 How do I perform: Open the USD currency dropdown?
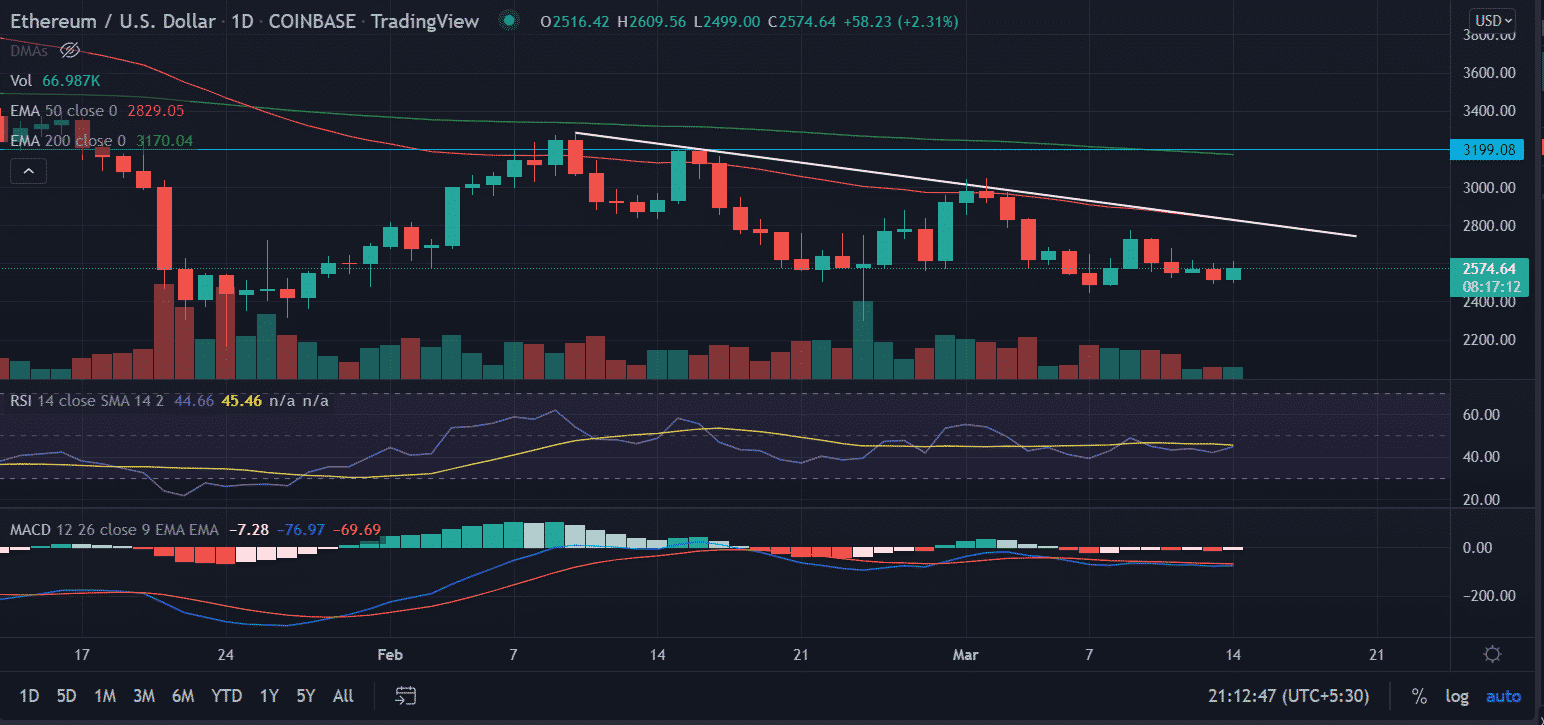(1492, 20)
